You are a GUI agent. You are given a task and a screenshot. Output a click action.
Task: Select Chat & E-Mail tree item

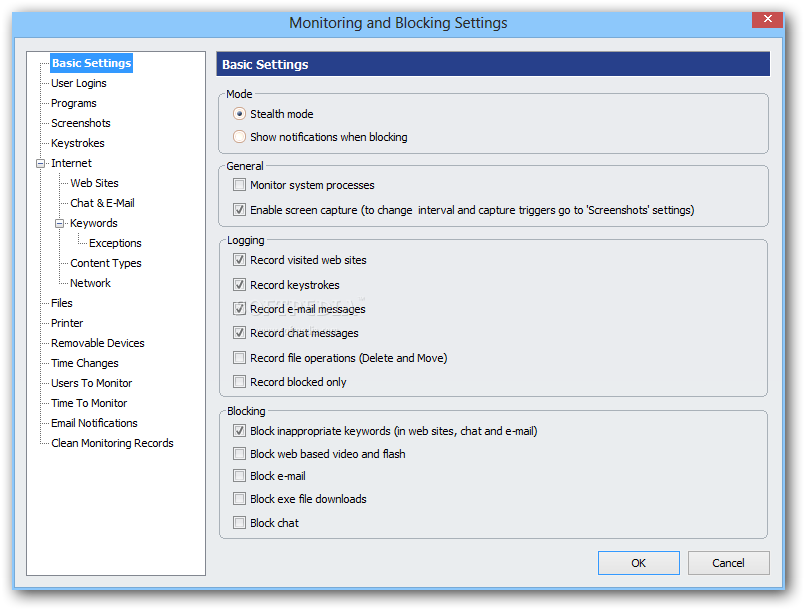102,203
